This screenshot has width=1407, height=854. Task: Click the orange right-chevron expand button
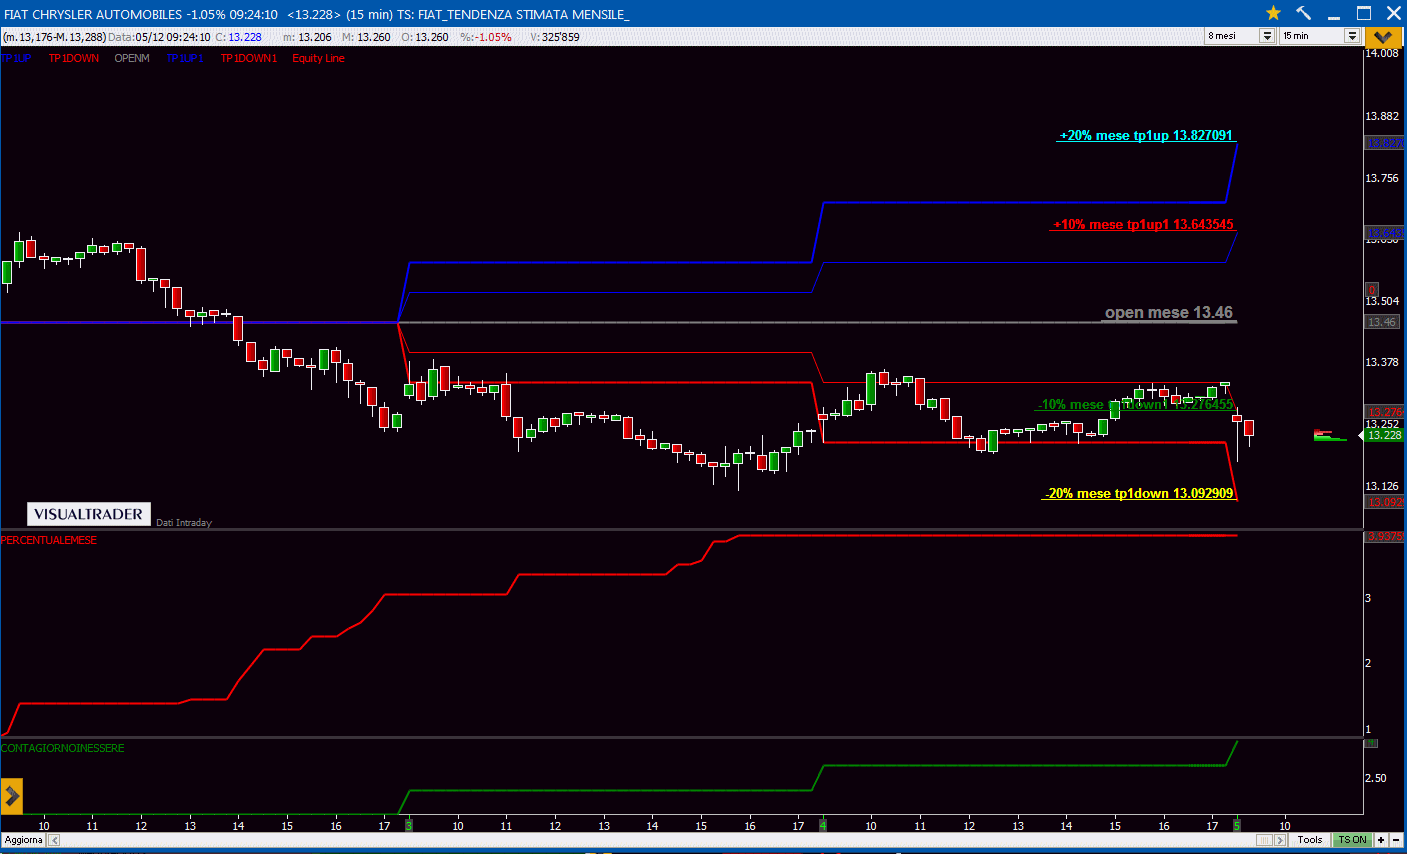tap(12, 797)
